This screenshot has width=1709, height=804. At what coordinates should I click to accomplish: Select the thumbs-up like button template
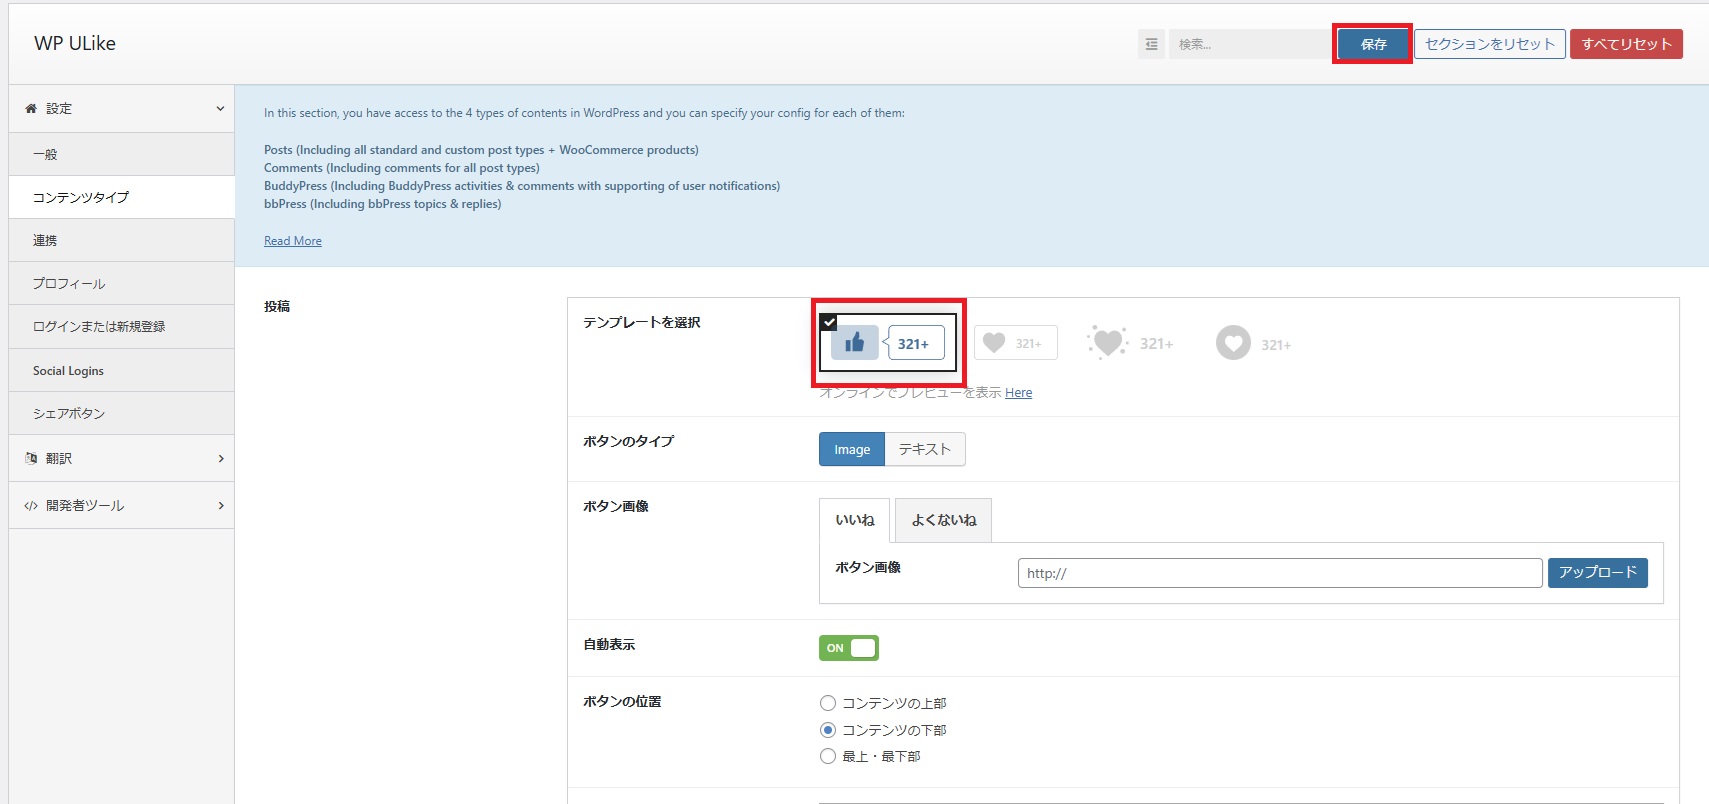[887, 343]
